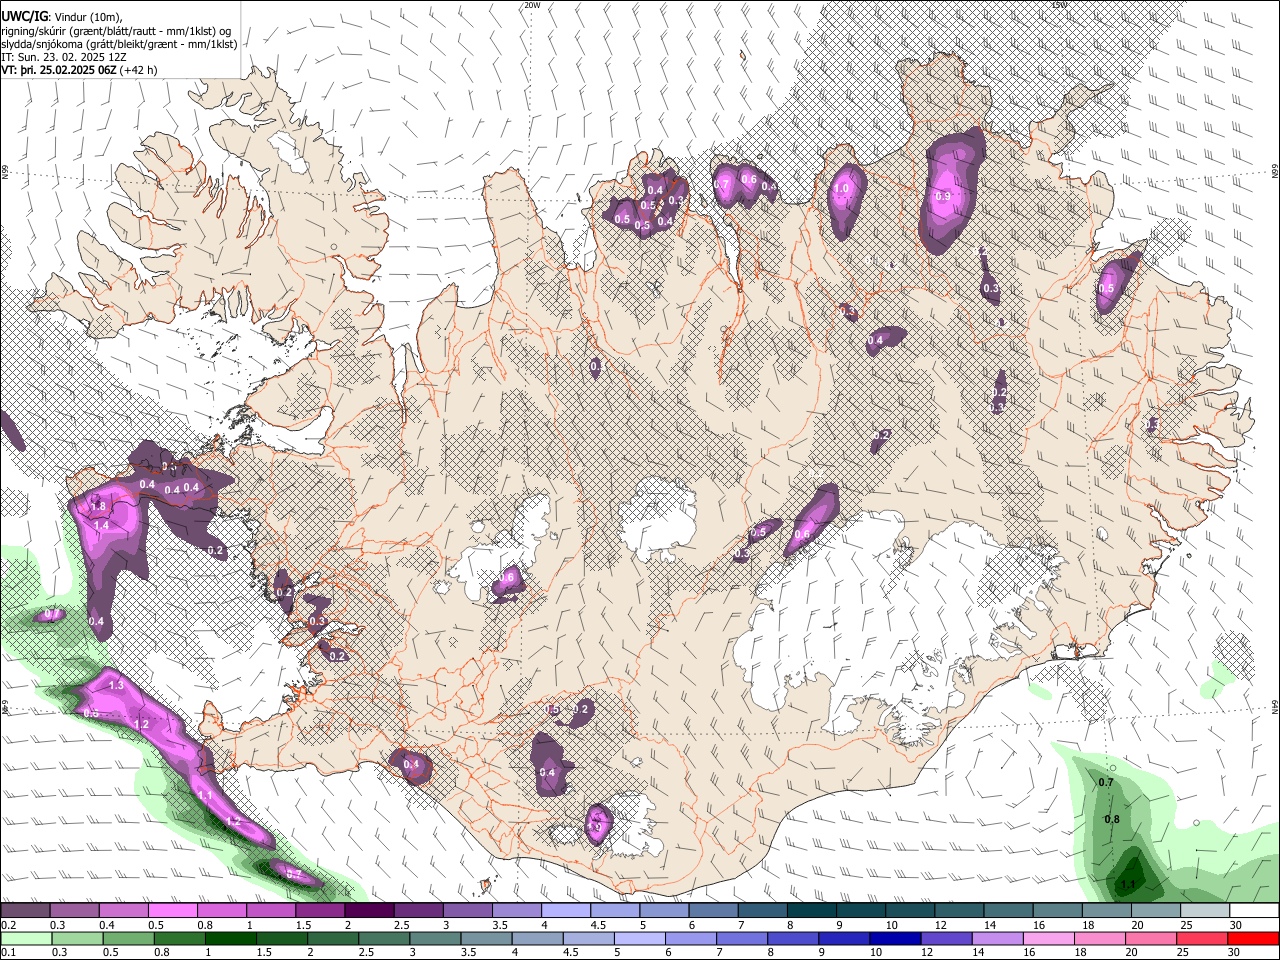The width and height of the screenshot is (1280, 960).
Task: Click the 1.3 snowfall value off the southwest
Action: coord(115,686)
